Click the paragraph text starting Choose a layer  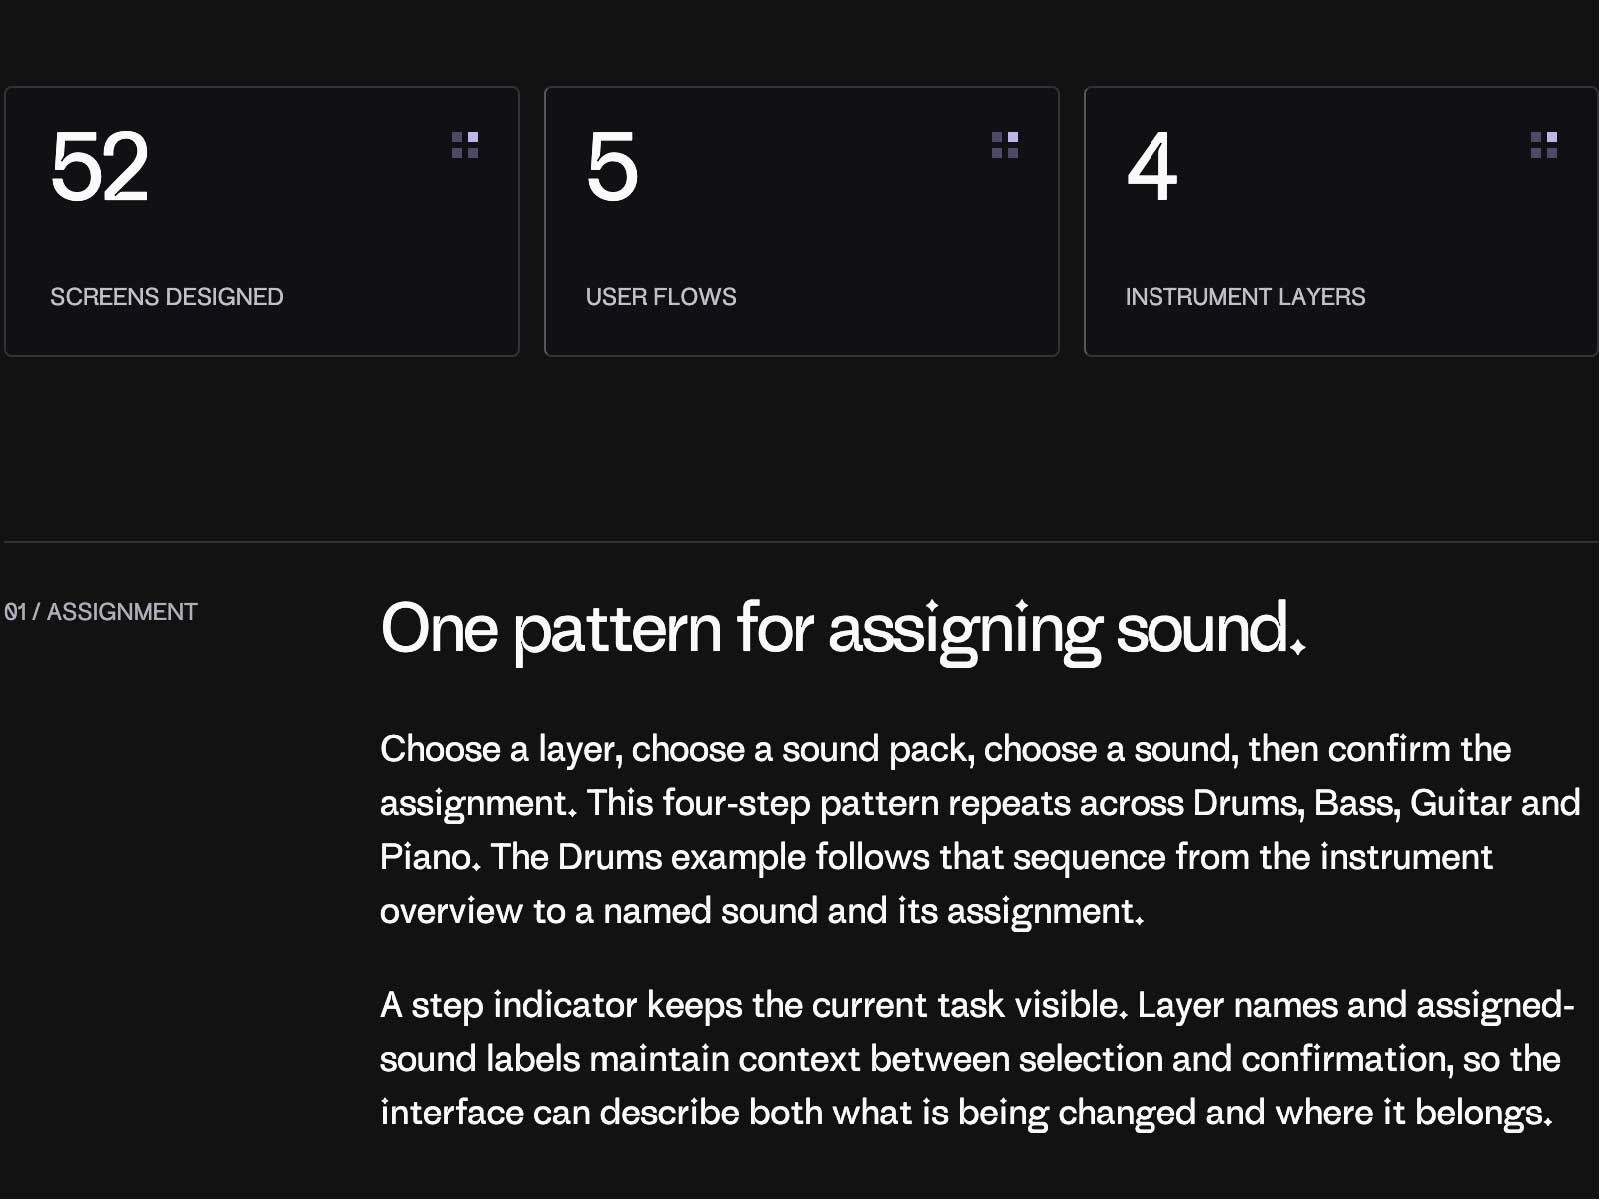tap(980, 830)
